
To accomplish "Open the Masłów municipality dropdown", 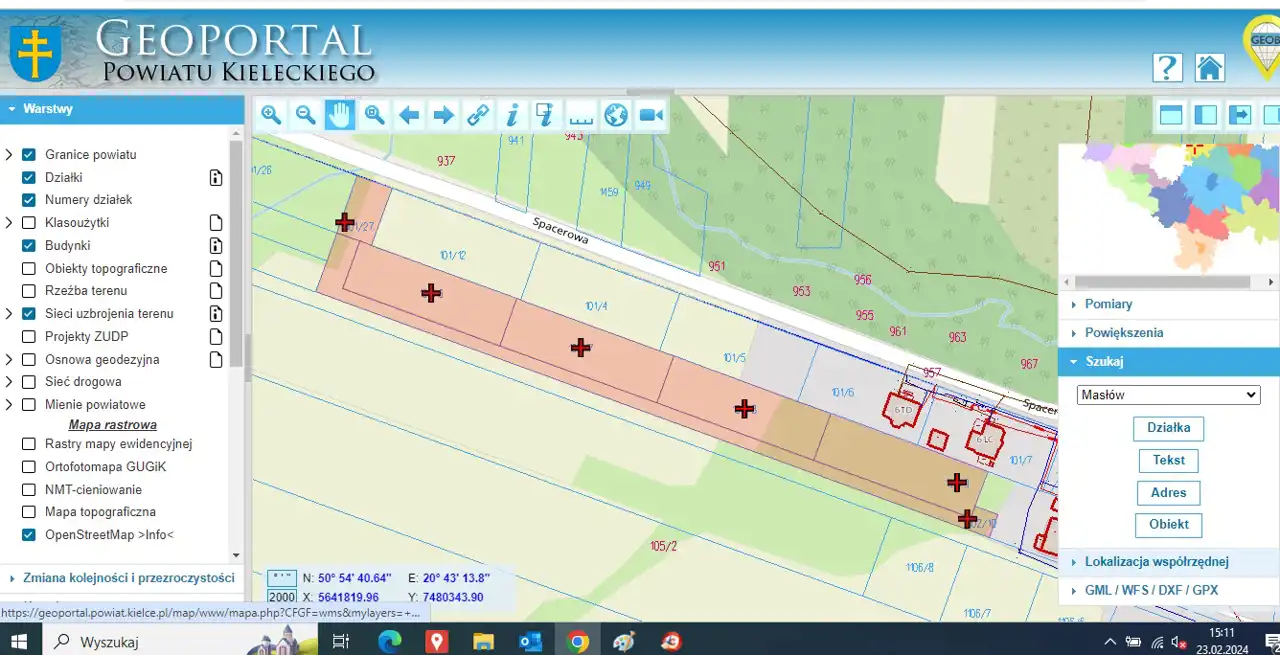I will pyautogui.click(x=1168, y=395).
